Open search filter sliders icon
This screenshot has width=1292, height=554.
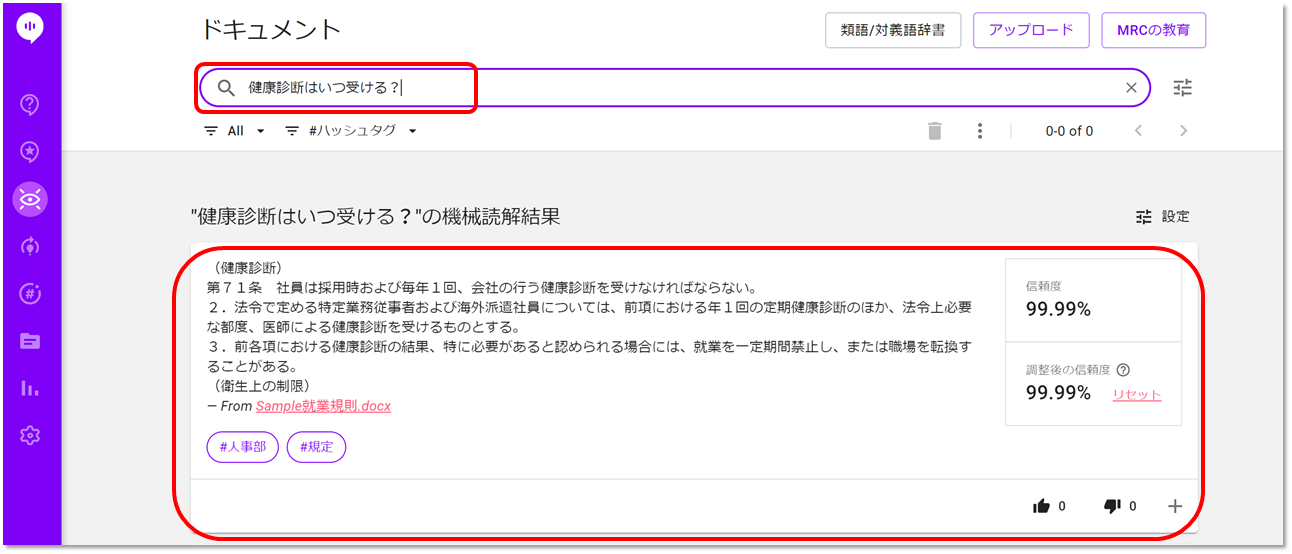[1183, 88]
